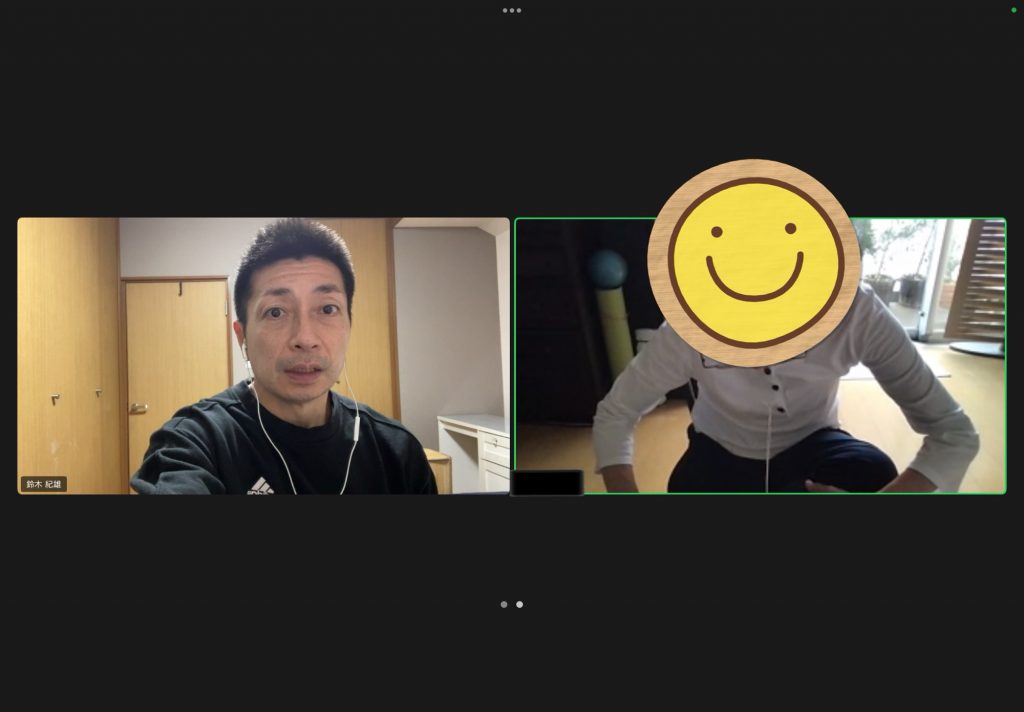This screenshot has width=1024, height=712.
Task: Click the smiley face sticker overlay
Action: pos(754,262)
